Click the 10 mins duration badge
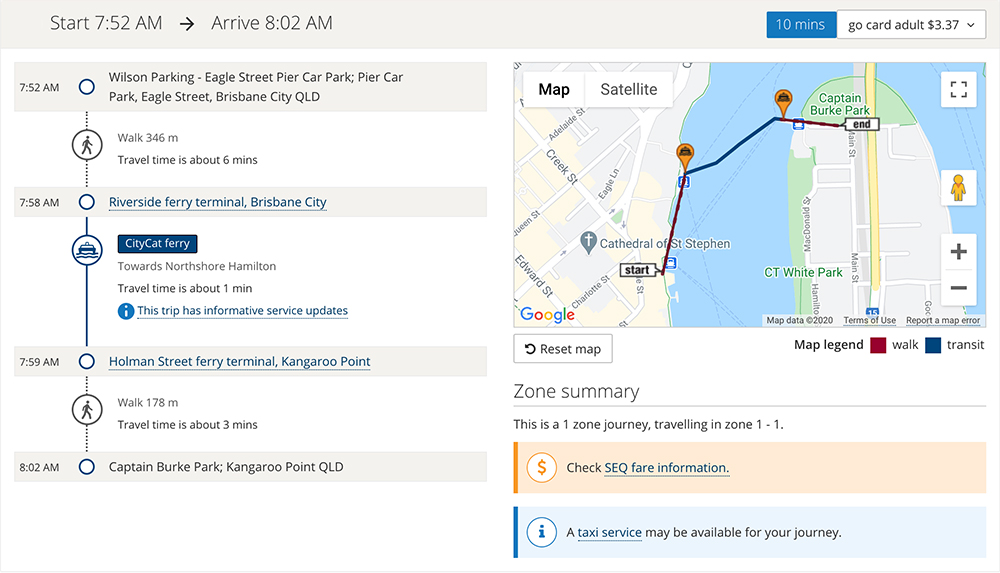 pyautogui.click(x=801, y=25)
